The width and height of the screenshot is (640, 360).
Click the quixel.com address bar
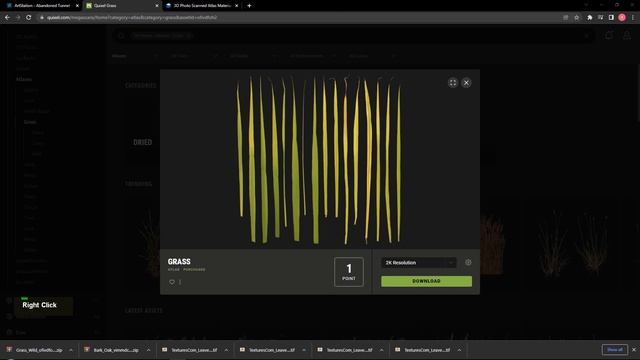point(302,18)
